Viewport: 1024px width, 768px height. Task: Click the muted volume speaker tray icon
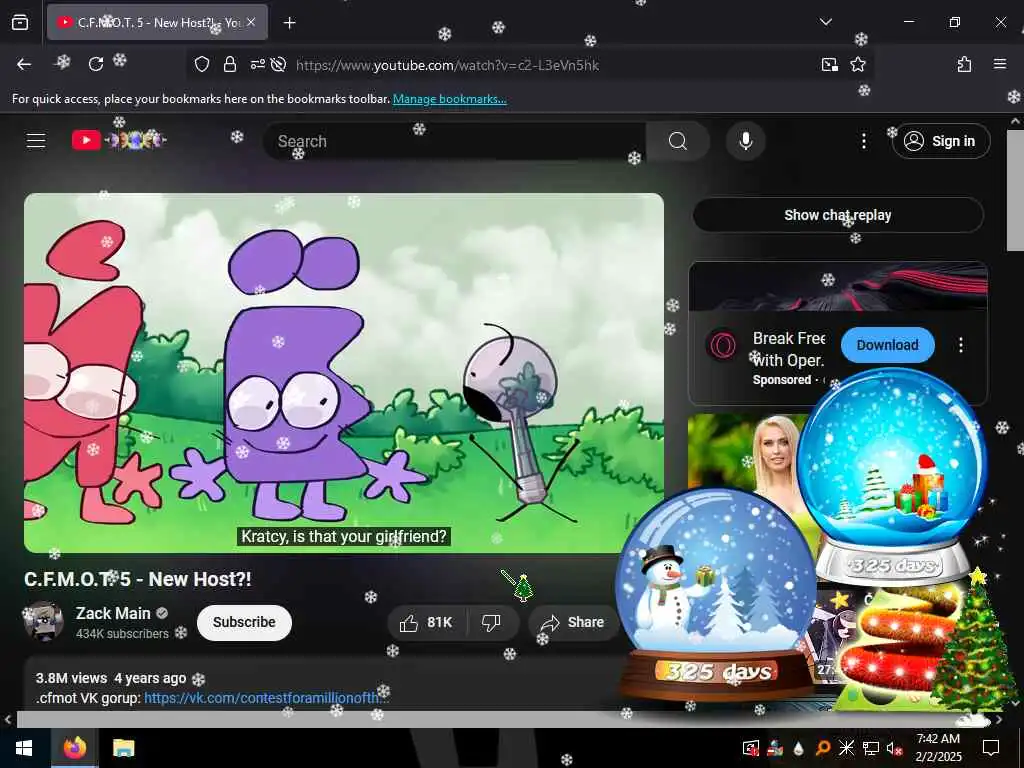click(x=894, y=748)
